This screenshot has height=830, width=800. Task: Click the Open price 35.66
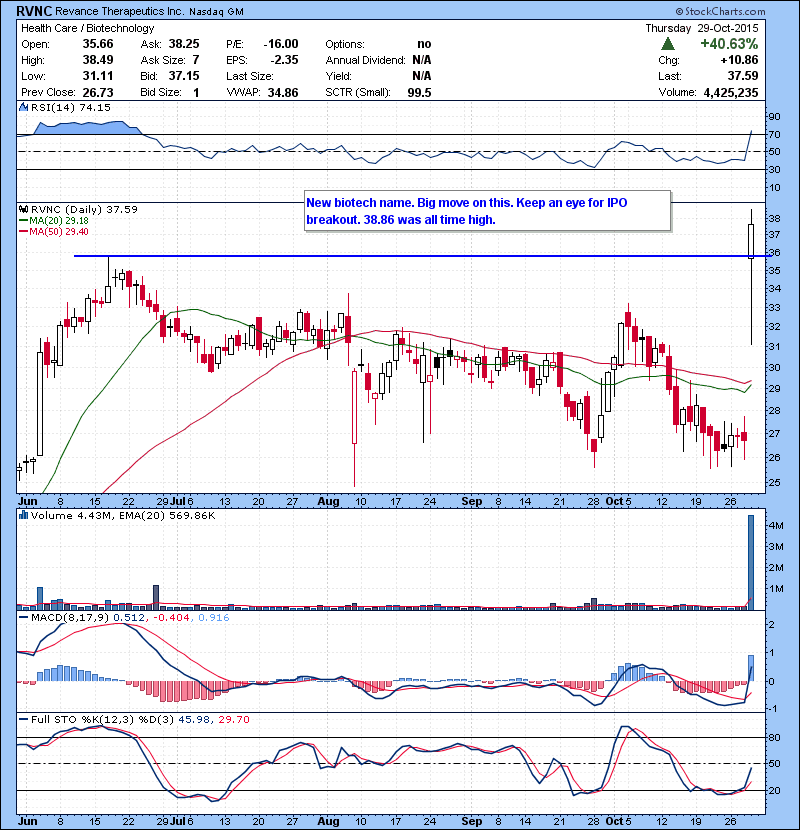tap(98, 44)
